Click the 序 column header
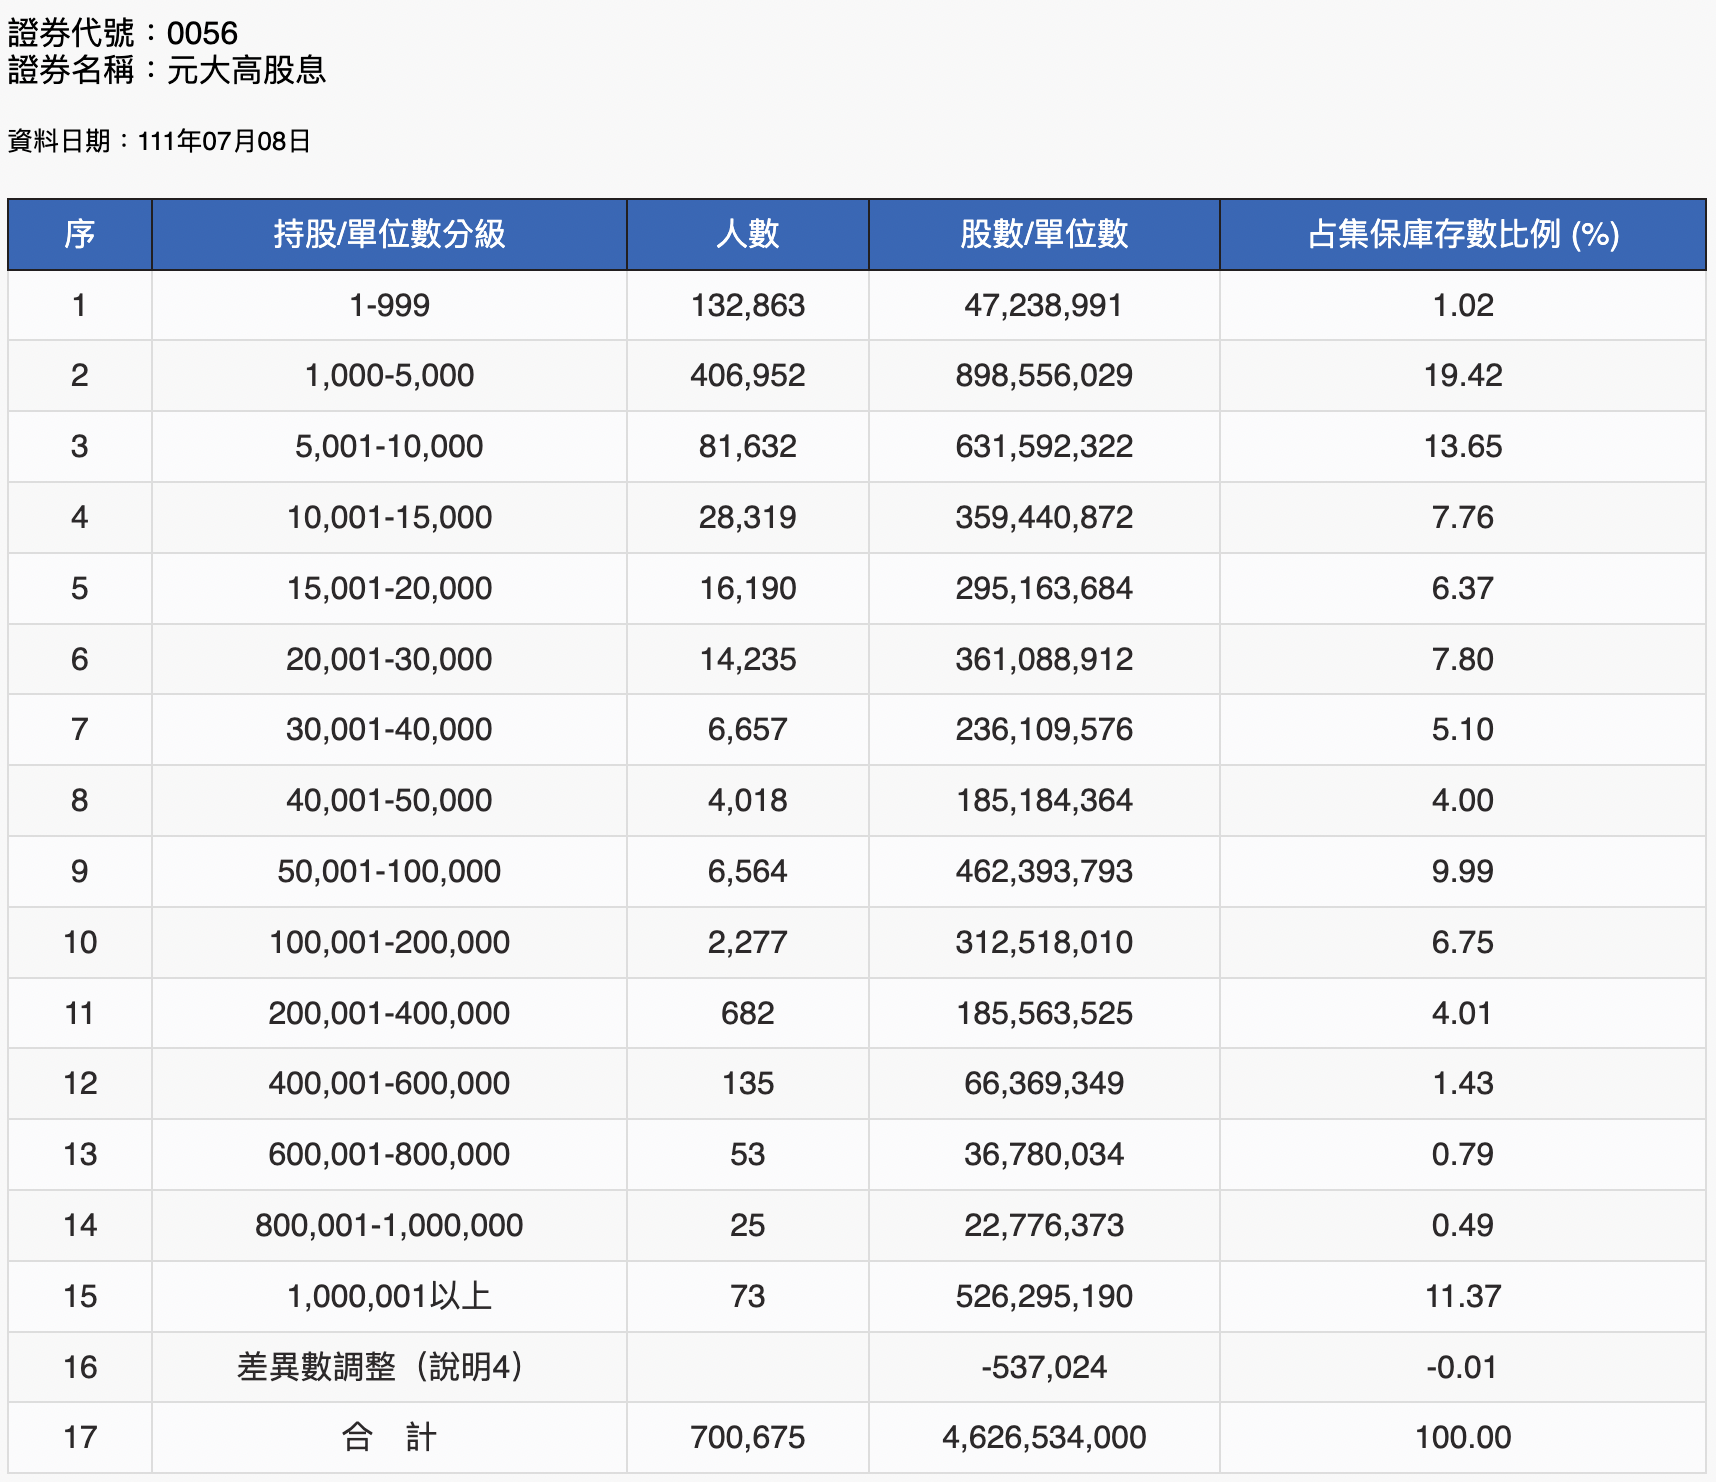 [x=79, y=234]
